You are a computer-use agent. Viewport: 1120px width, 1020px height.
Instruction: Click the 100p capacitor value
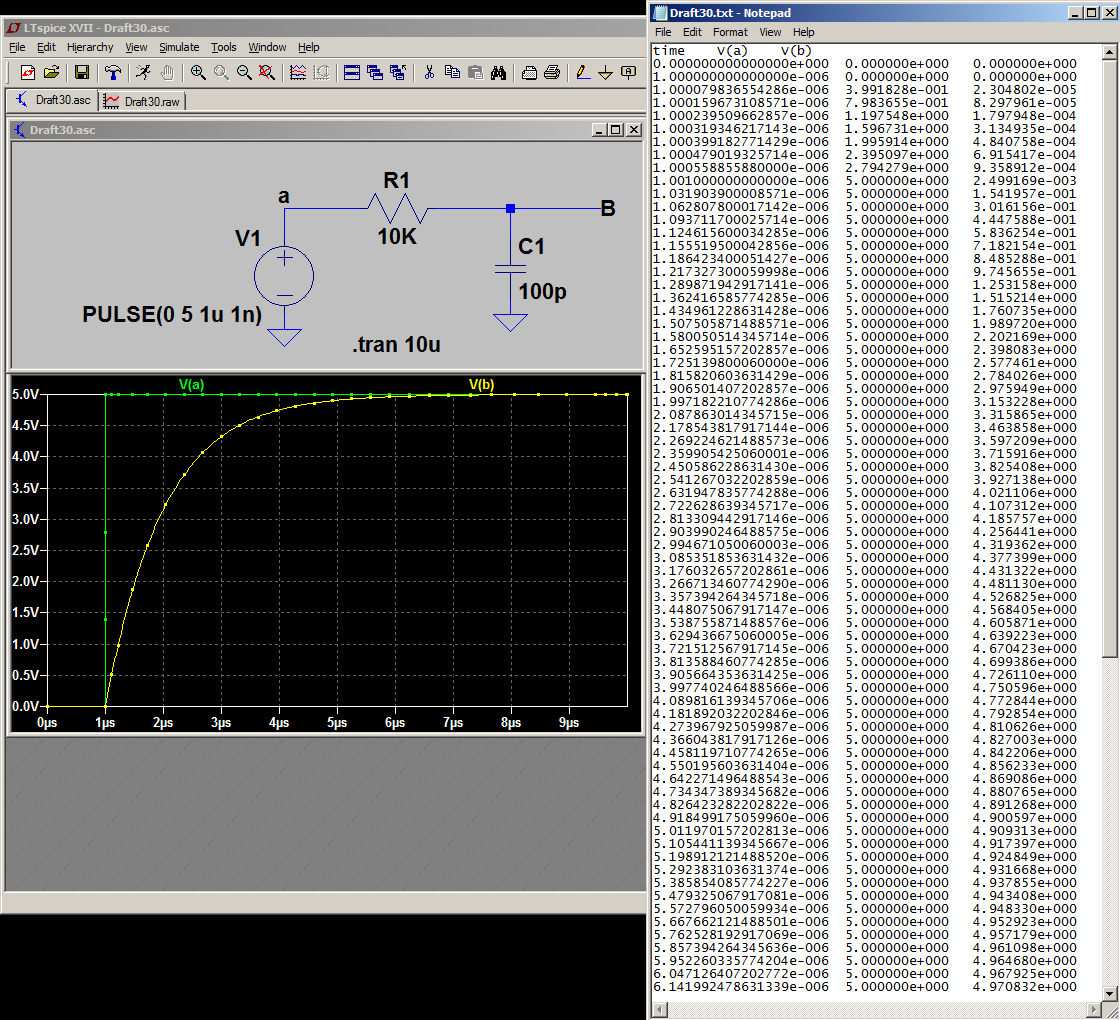tap(543, 291)
